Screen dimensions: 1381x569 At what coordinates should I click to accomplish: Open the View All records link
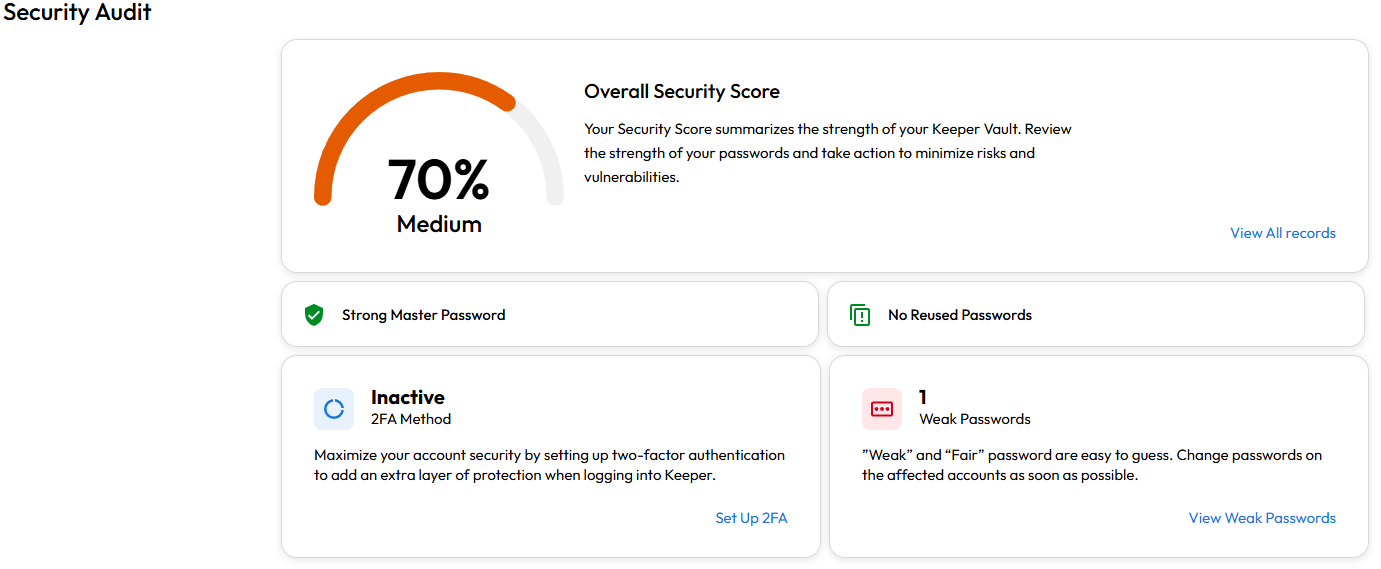pos(1282,233)
